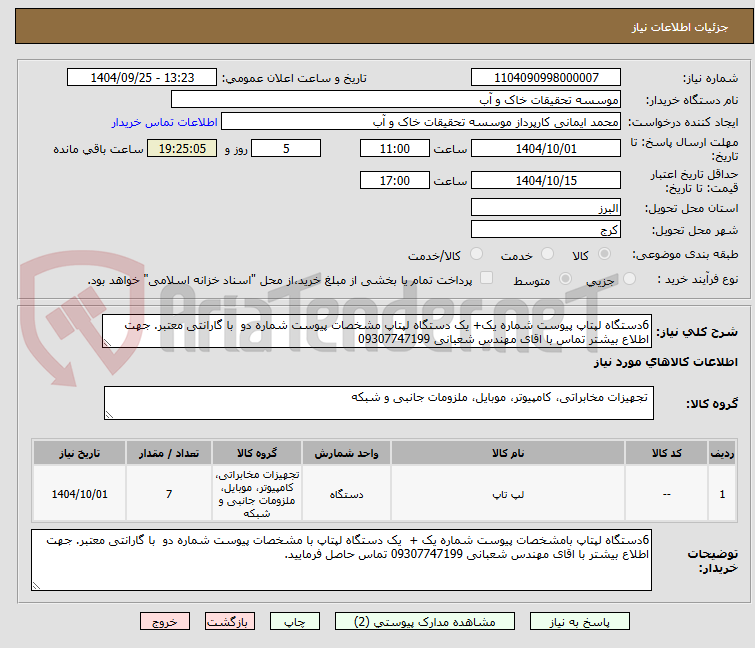Viewport: 755px width, 648px height.
Task: Click the remaining time 19:25:05 field
Action: point(182,148)
